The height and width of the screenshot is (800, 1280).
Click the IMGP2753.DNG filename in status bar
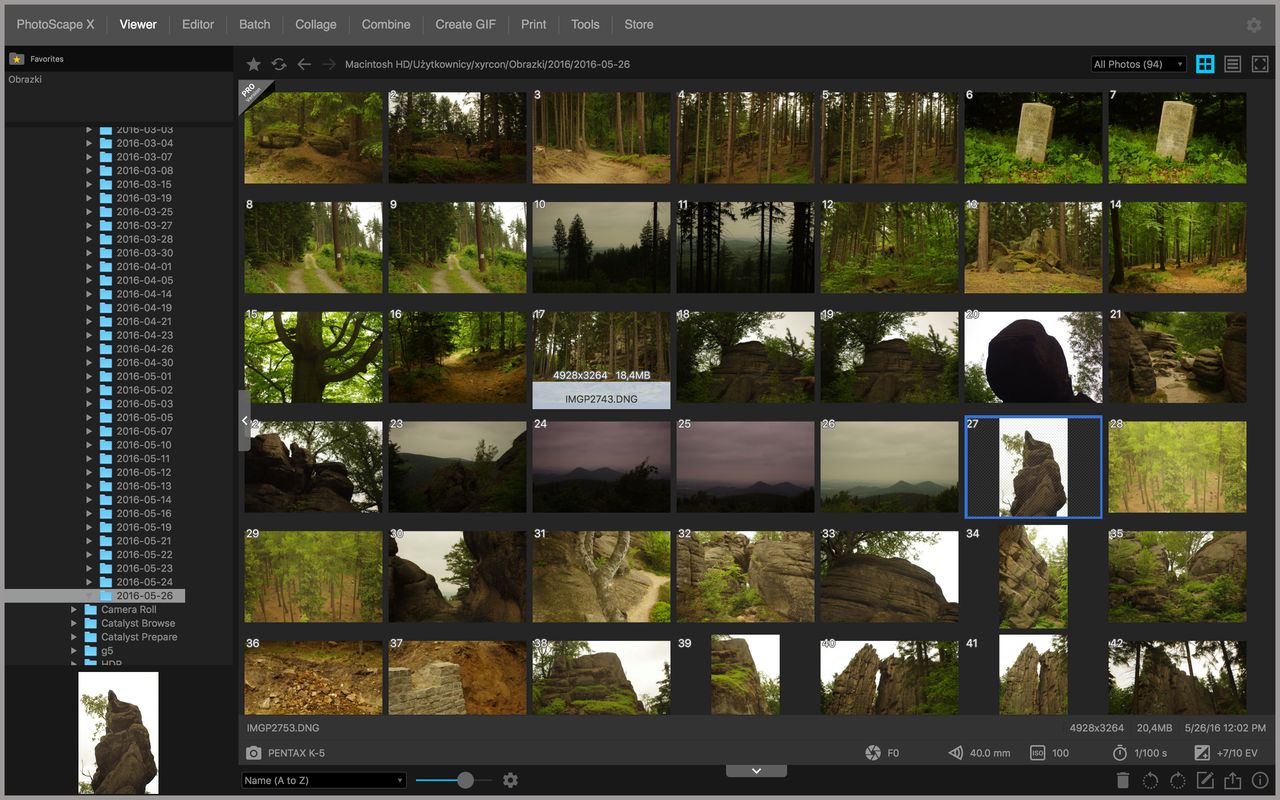(x=283, y=728)
